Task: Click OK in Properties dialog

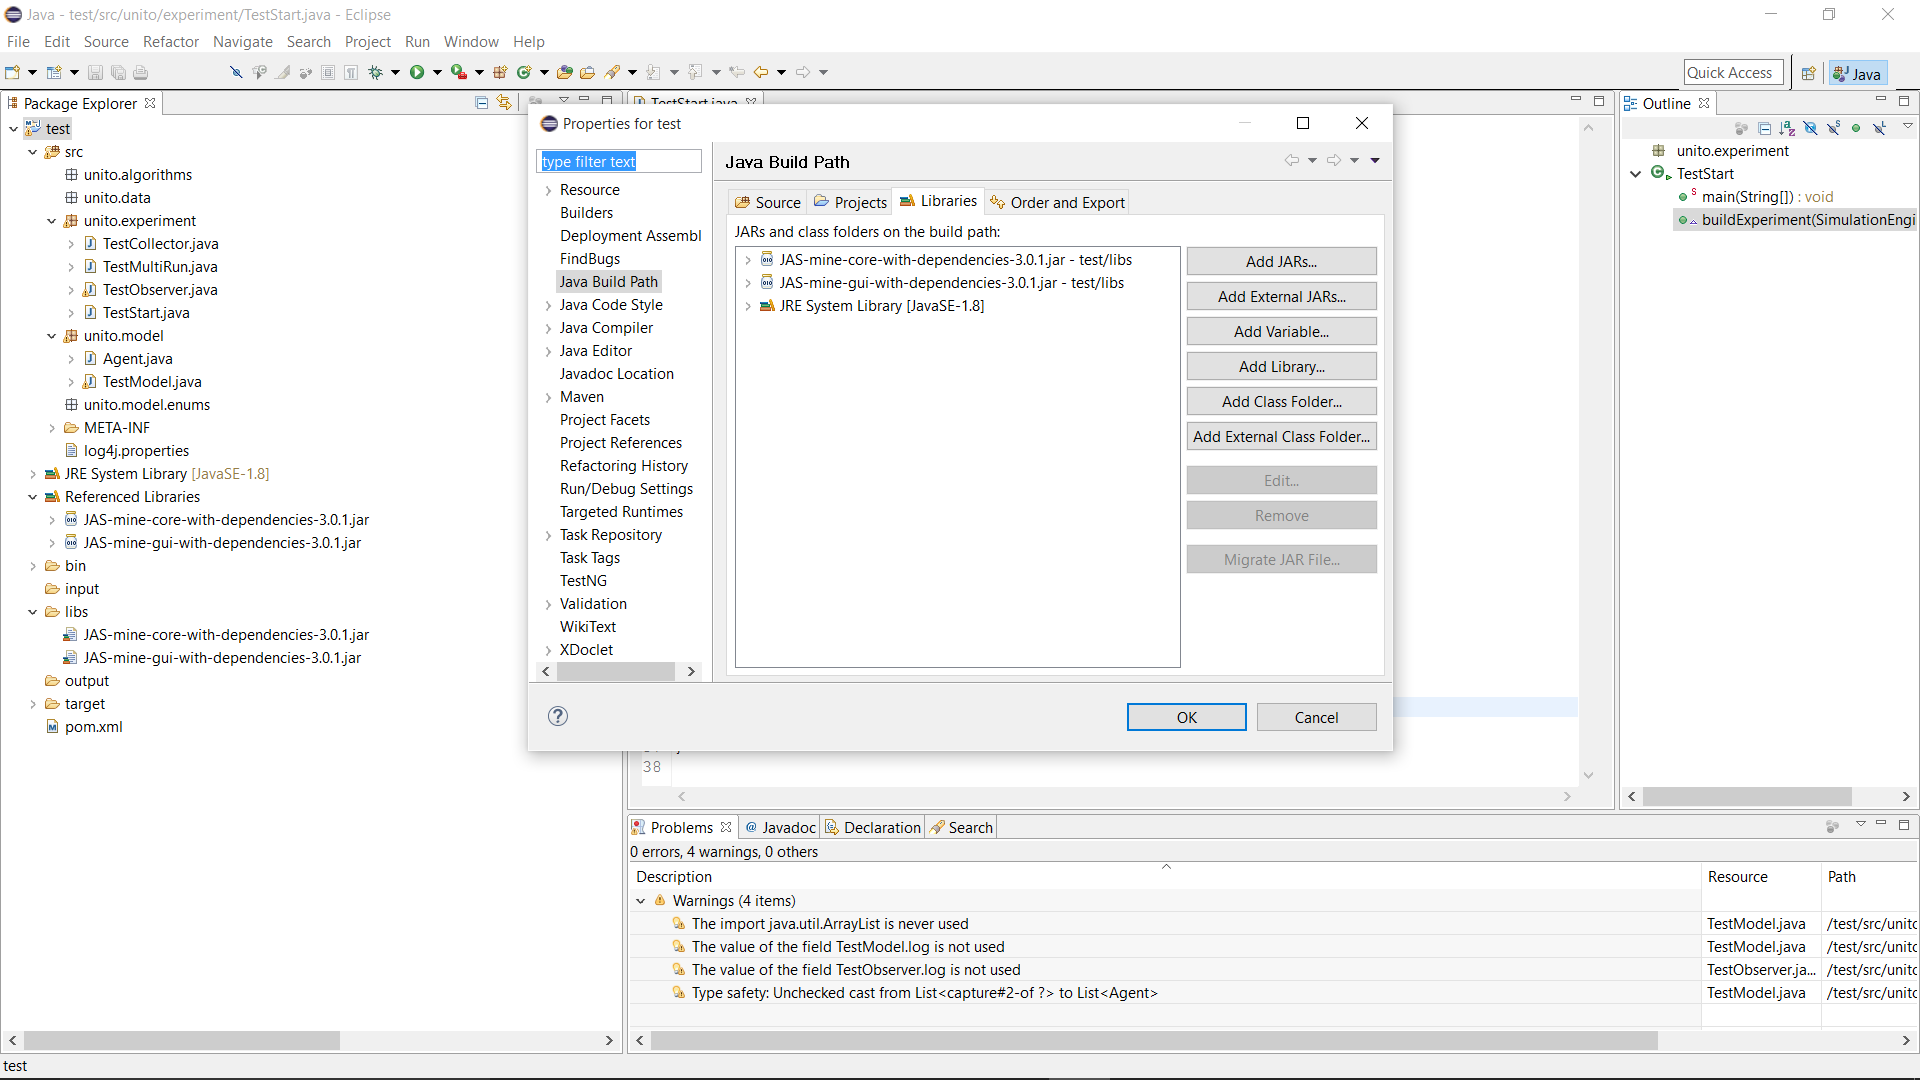Action: click(1186, 717)
